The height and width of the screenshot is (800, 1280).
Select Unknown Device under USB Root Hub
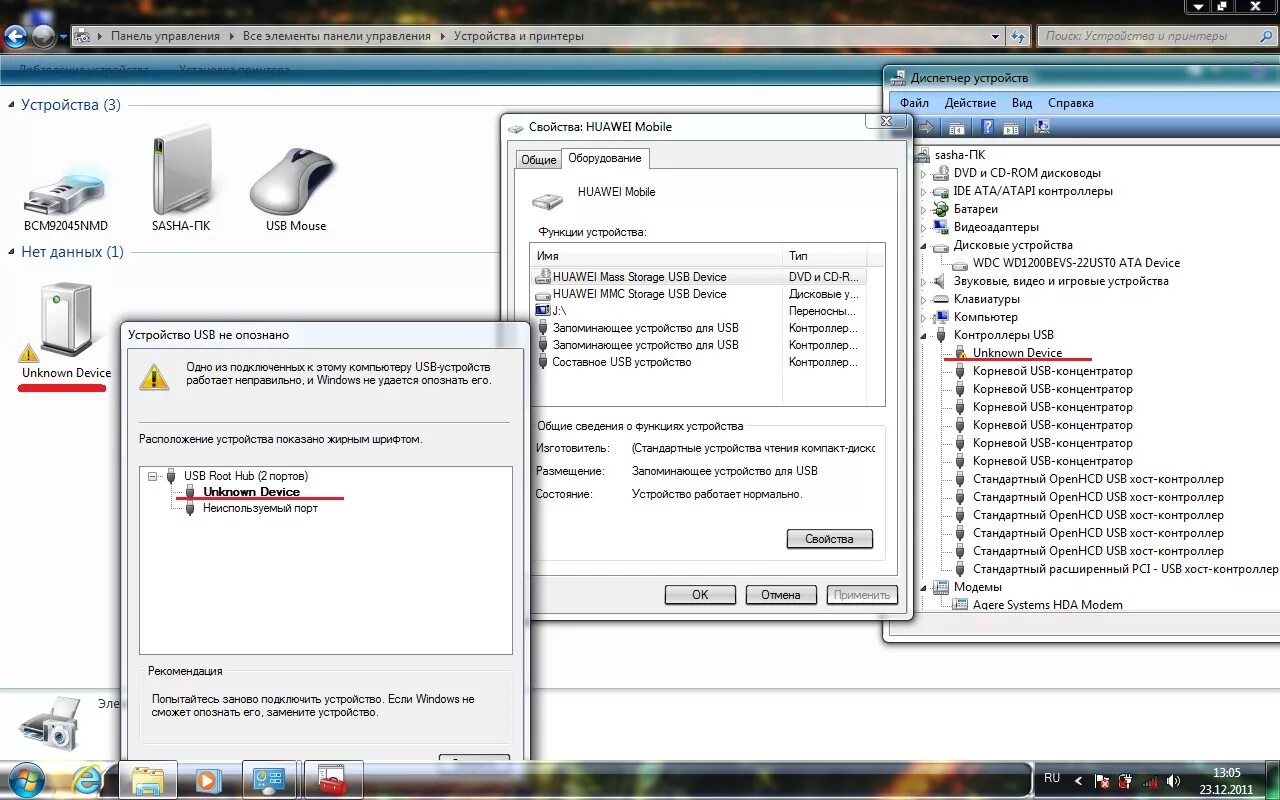(251, 492)
